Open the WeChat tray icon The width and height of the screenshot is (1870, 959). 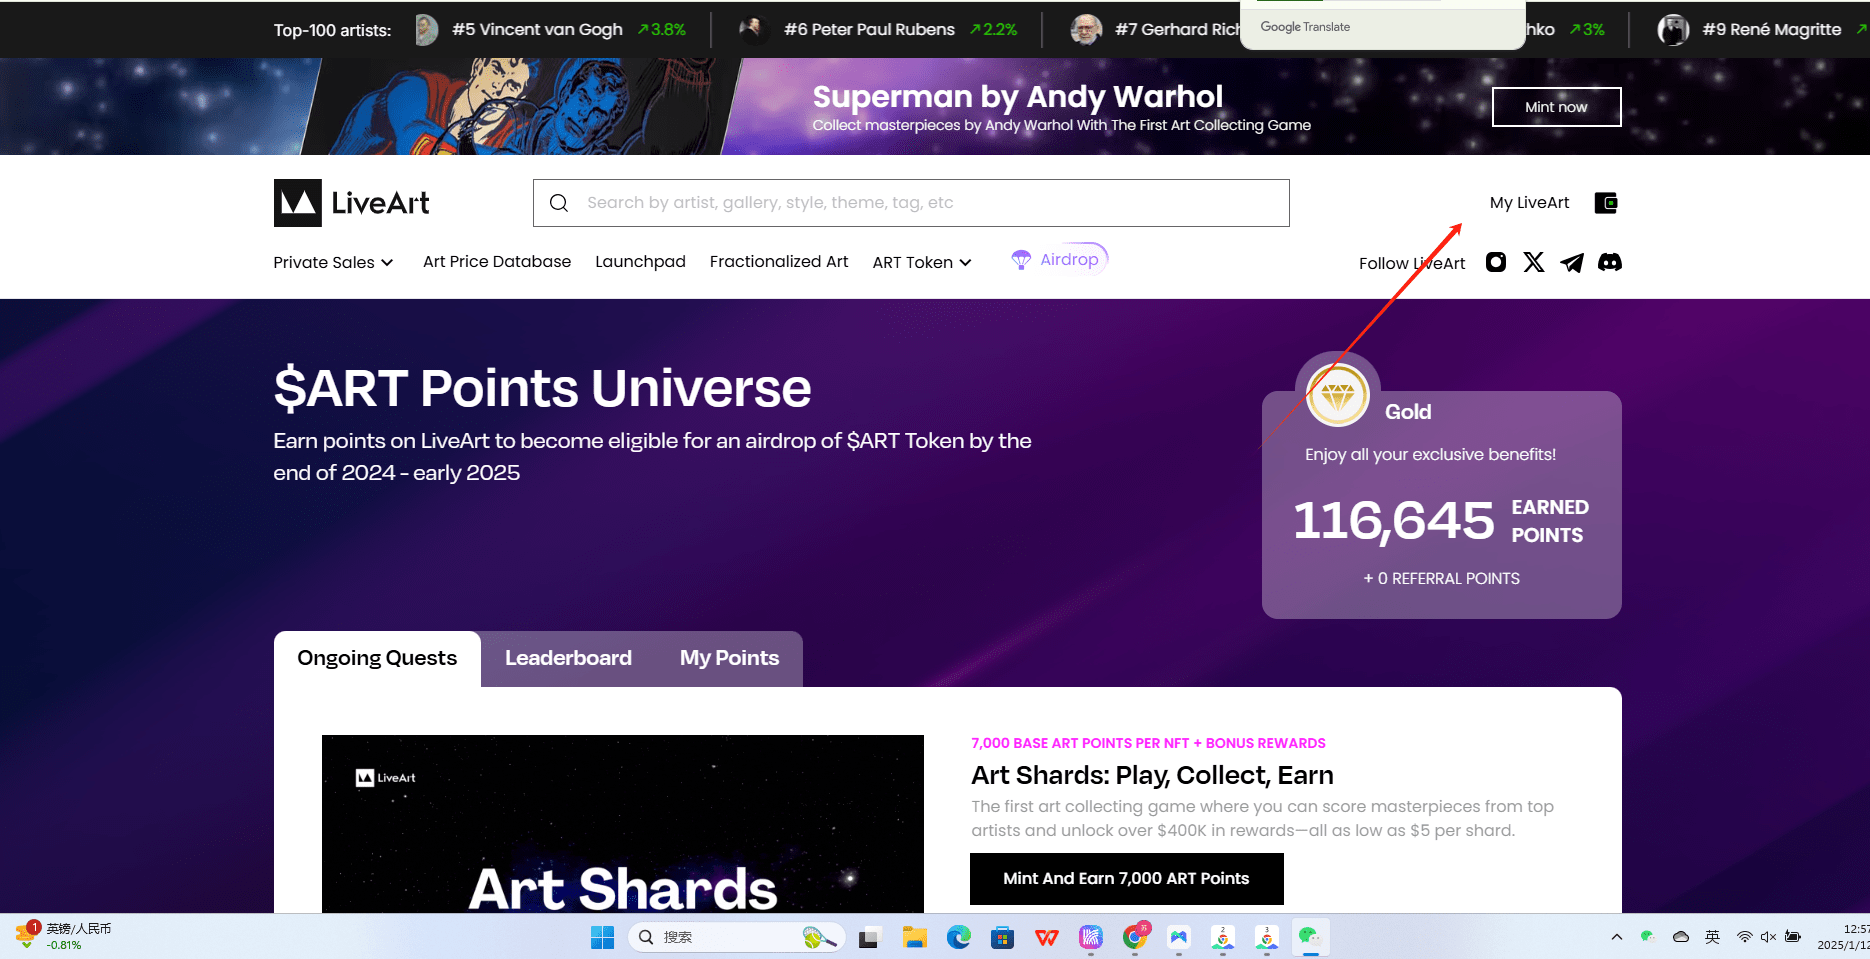(x=1647, y=937)
